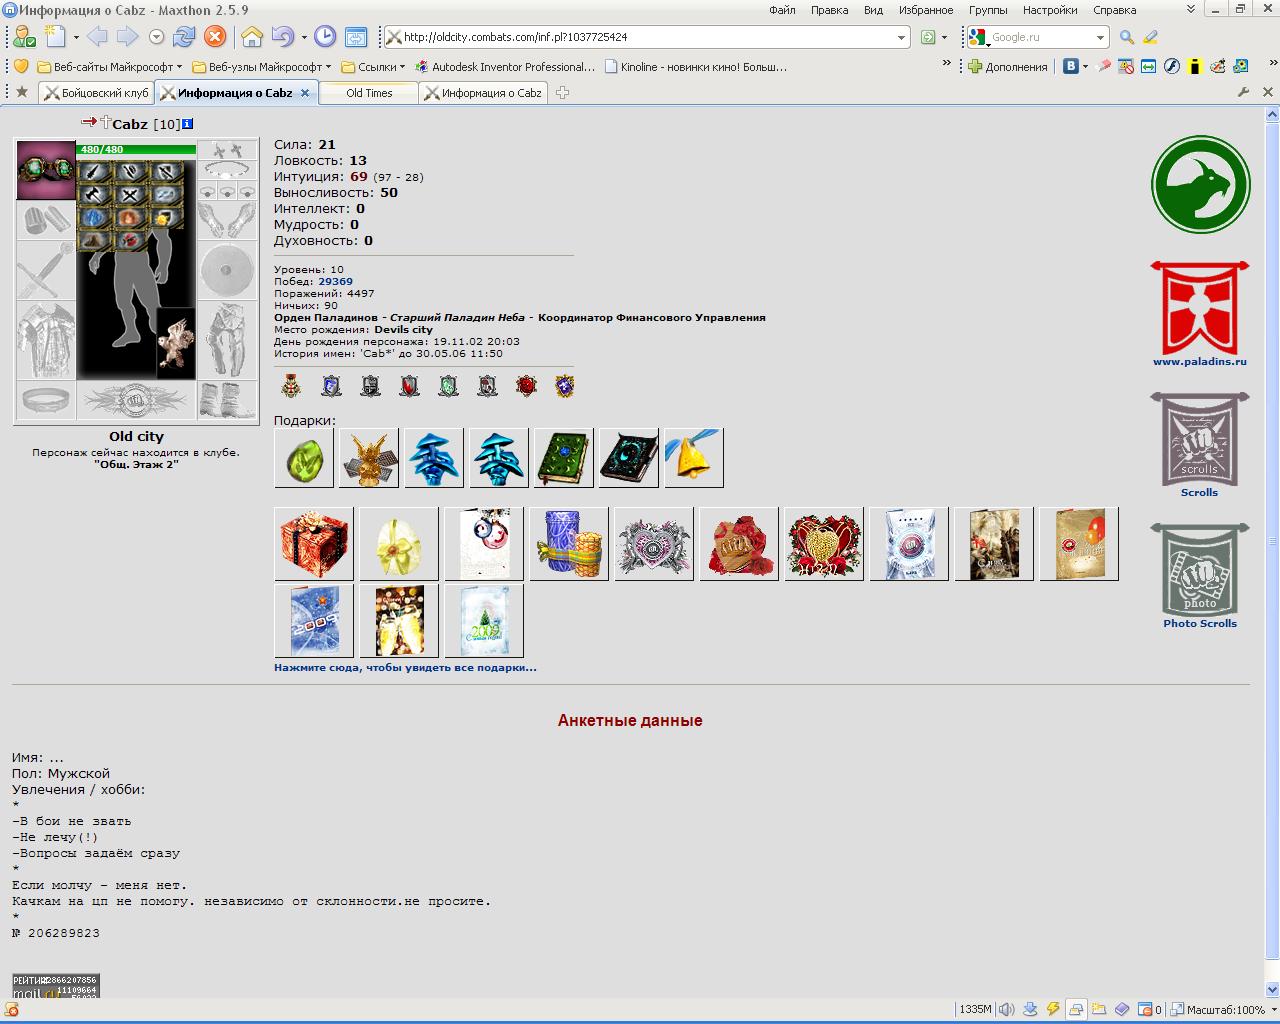
Task: Click the green book gift icon
Action: [x=564, y=458]
